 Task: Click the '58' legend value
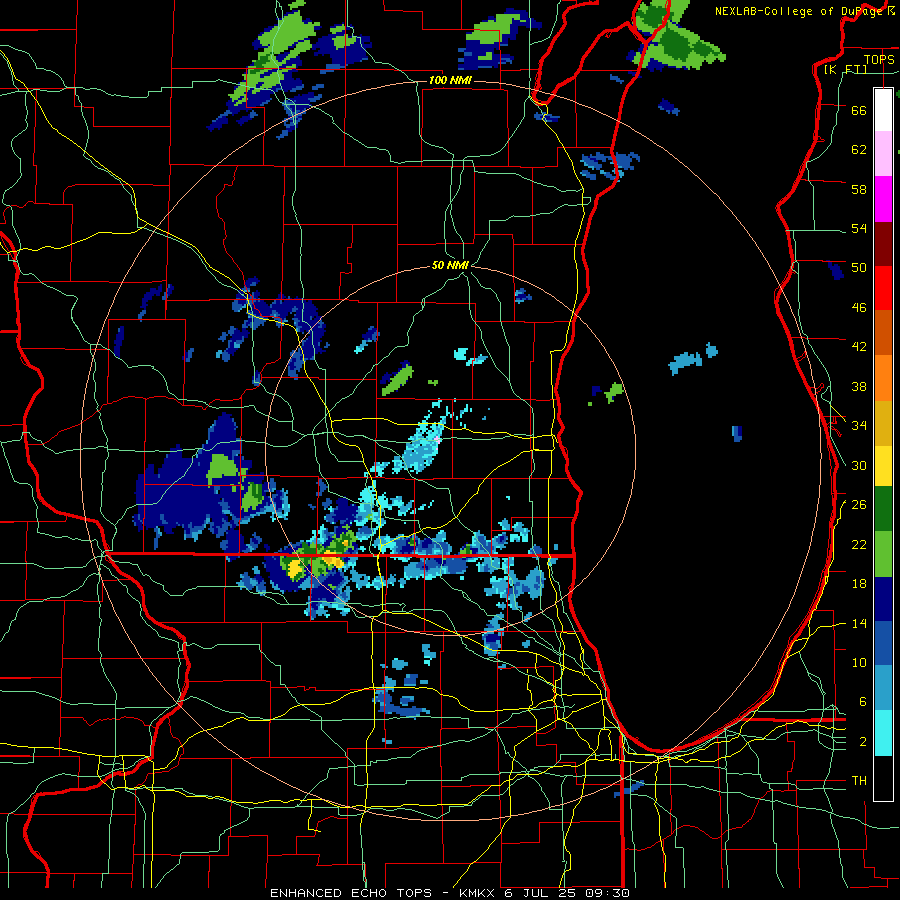point(859,189)
